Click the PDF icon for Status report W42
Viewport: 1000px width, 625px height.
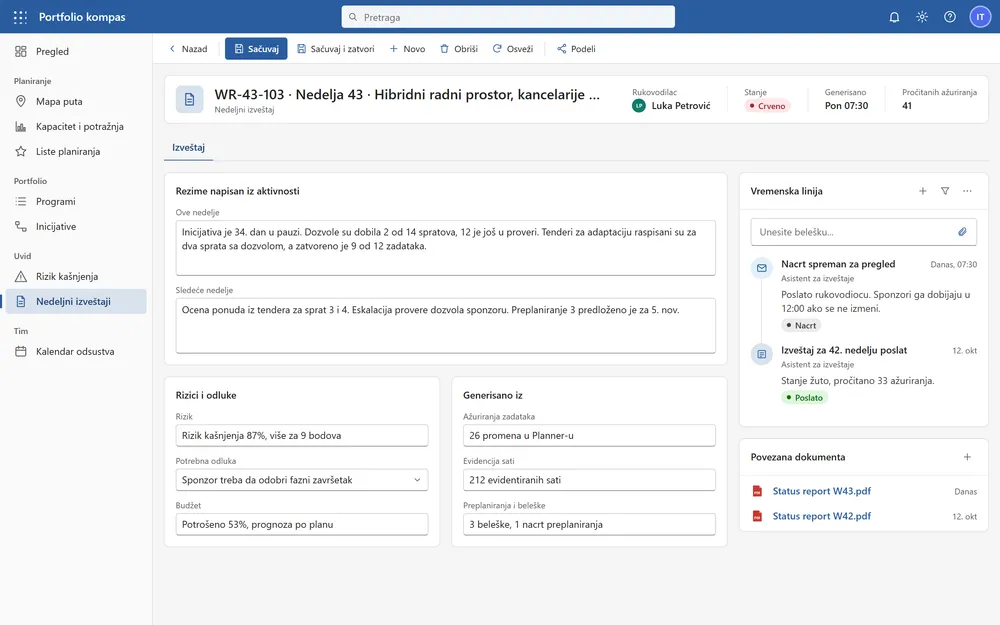[757, 516]
